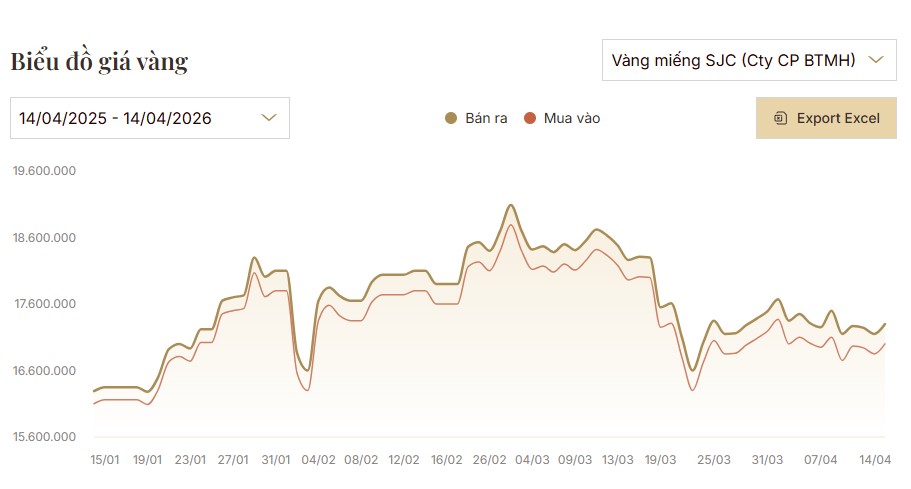Screen dimensions: 911x489
Task: Click the 15.600.000 y-axis baseline label
Action: coord(44,438)
